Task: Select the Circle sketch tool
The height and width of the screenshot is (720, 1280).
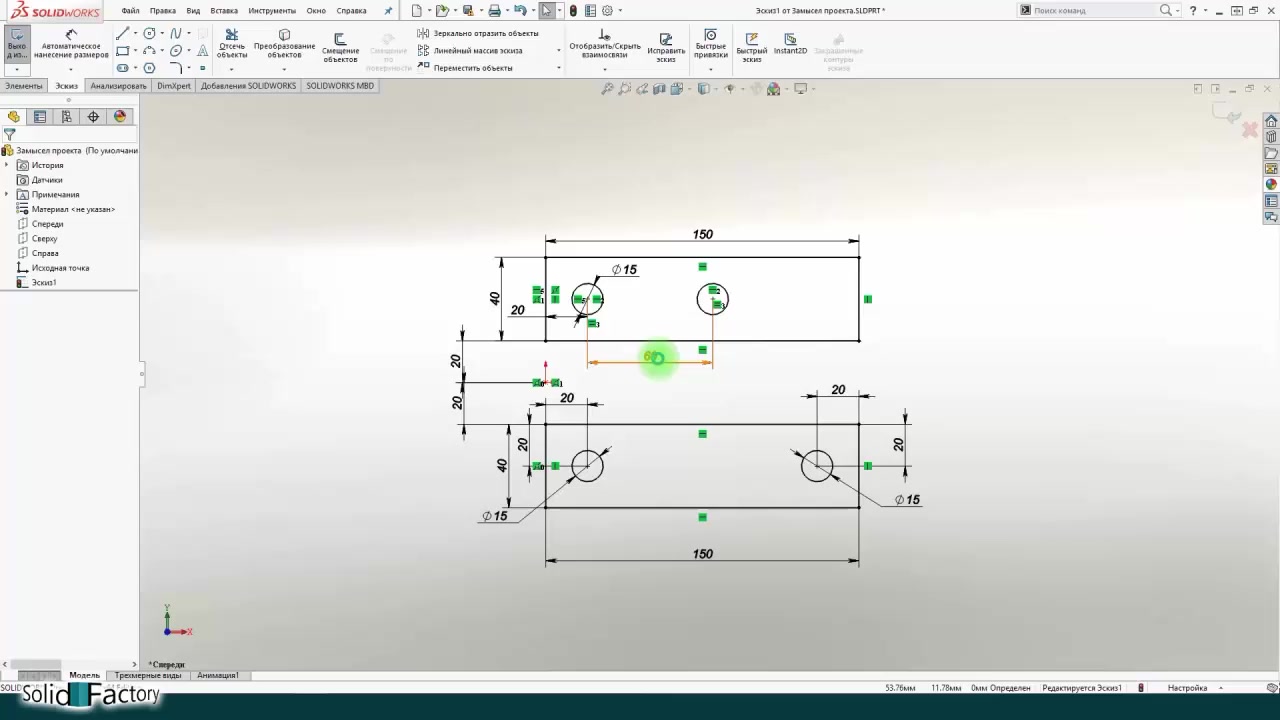Action: [x=149, y=34]
